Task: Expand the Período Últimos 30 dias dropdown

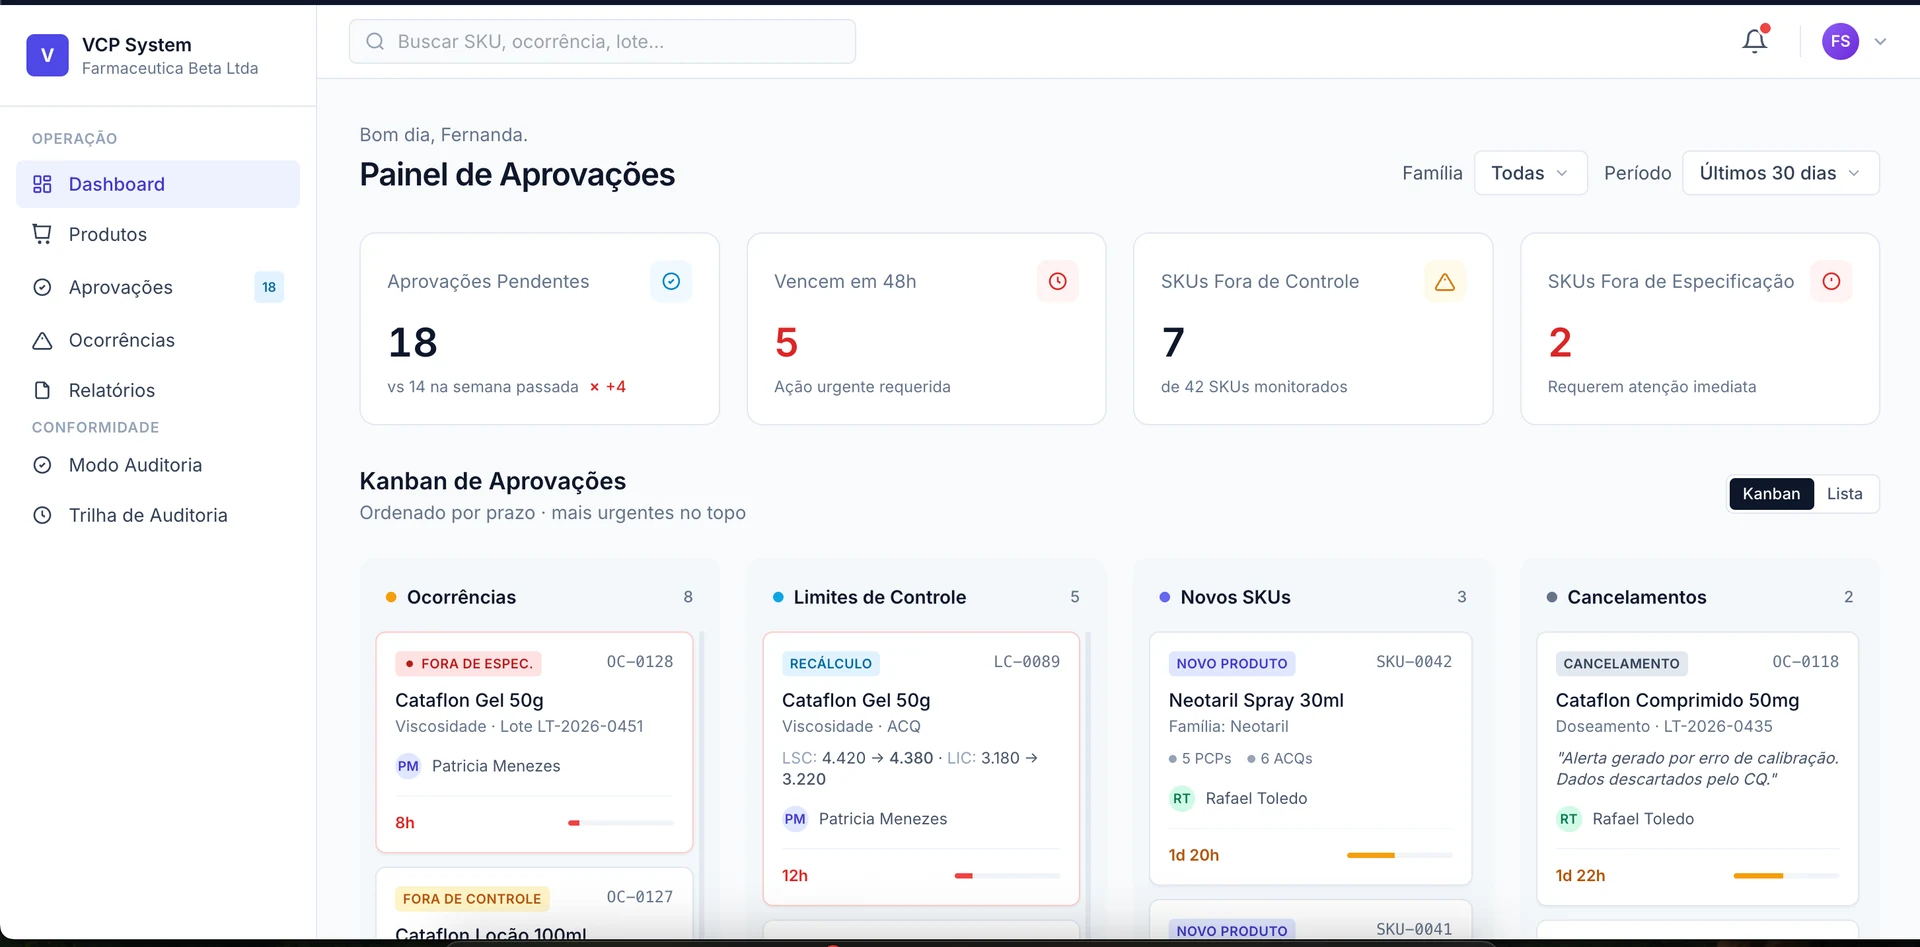Action: tap(1780, 173)
